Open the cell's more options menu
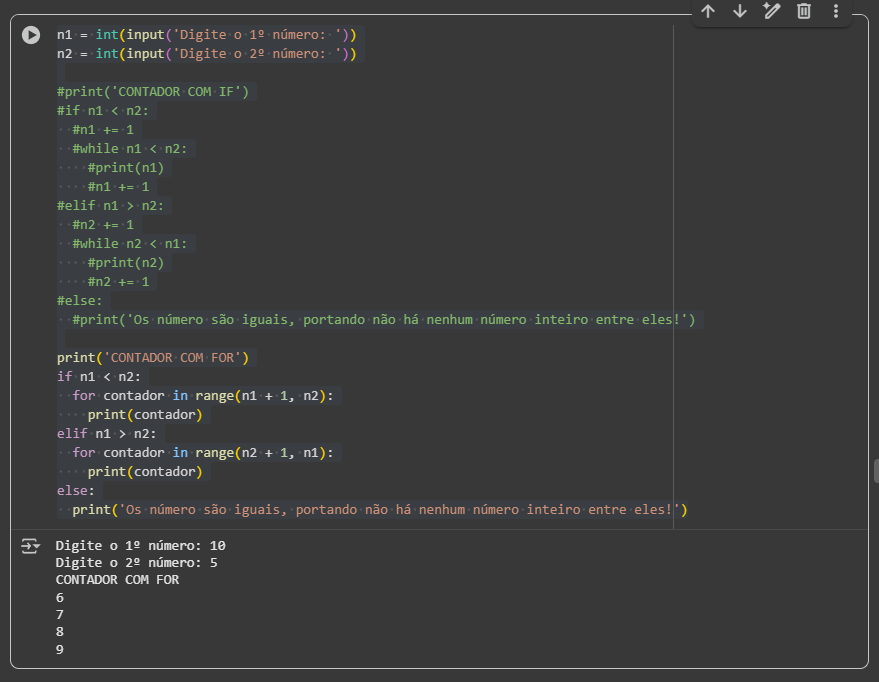The image size is (879, 682). (x=836, y=11)
